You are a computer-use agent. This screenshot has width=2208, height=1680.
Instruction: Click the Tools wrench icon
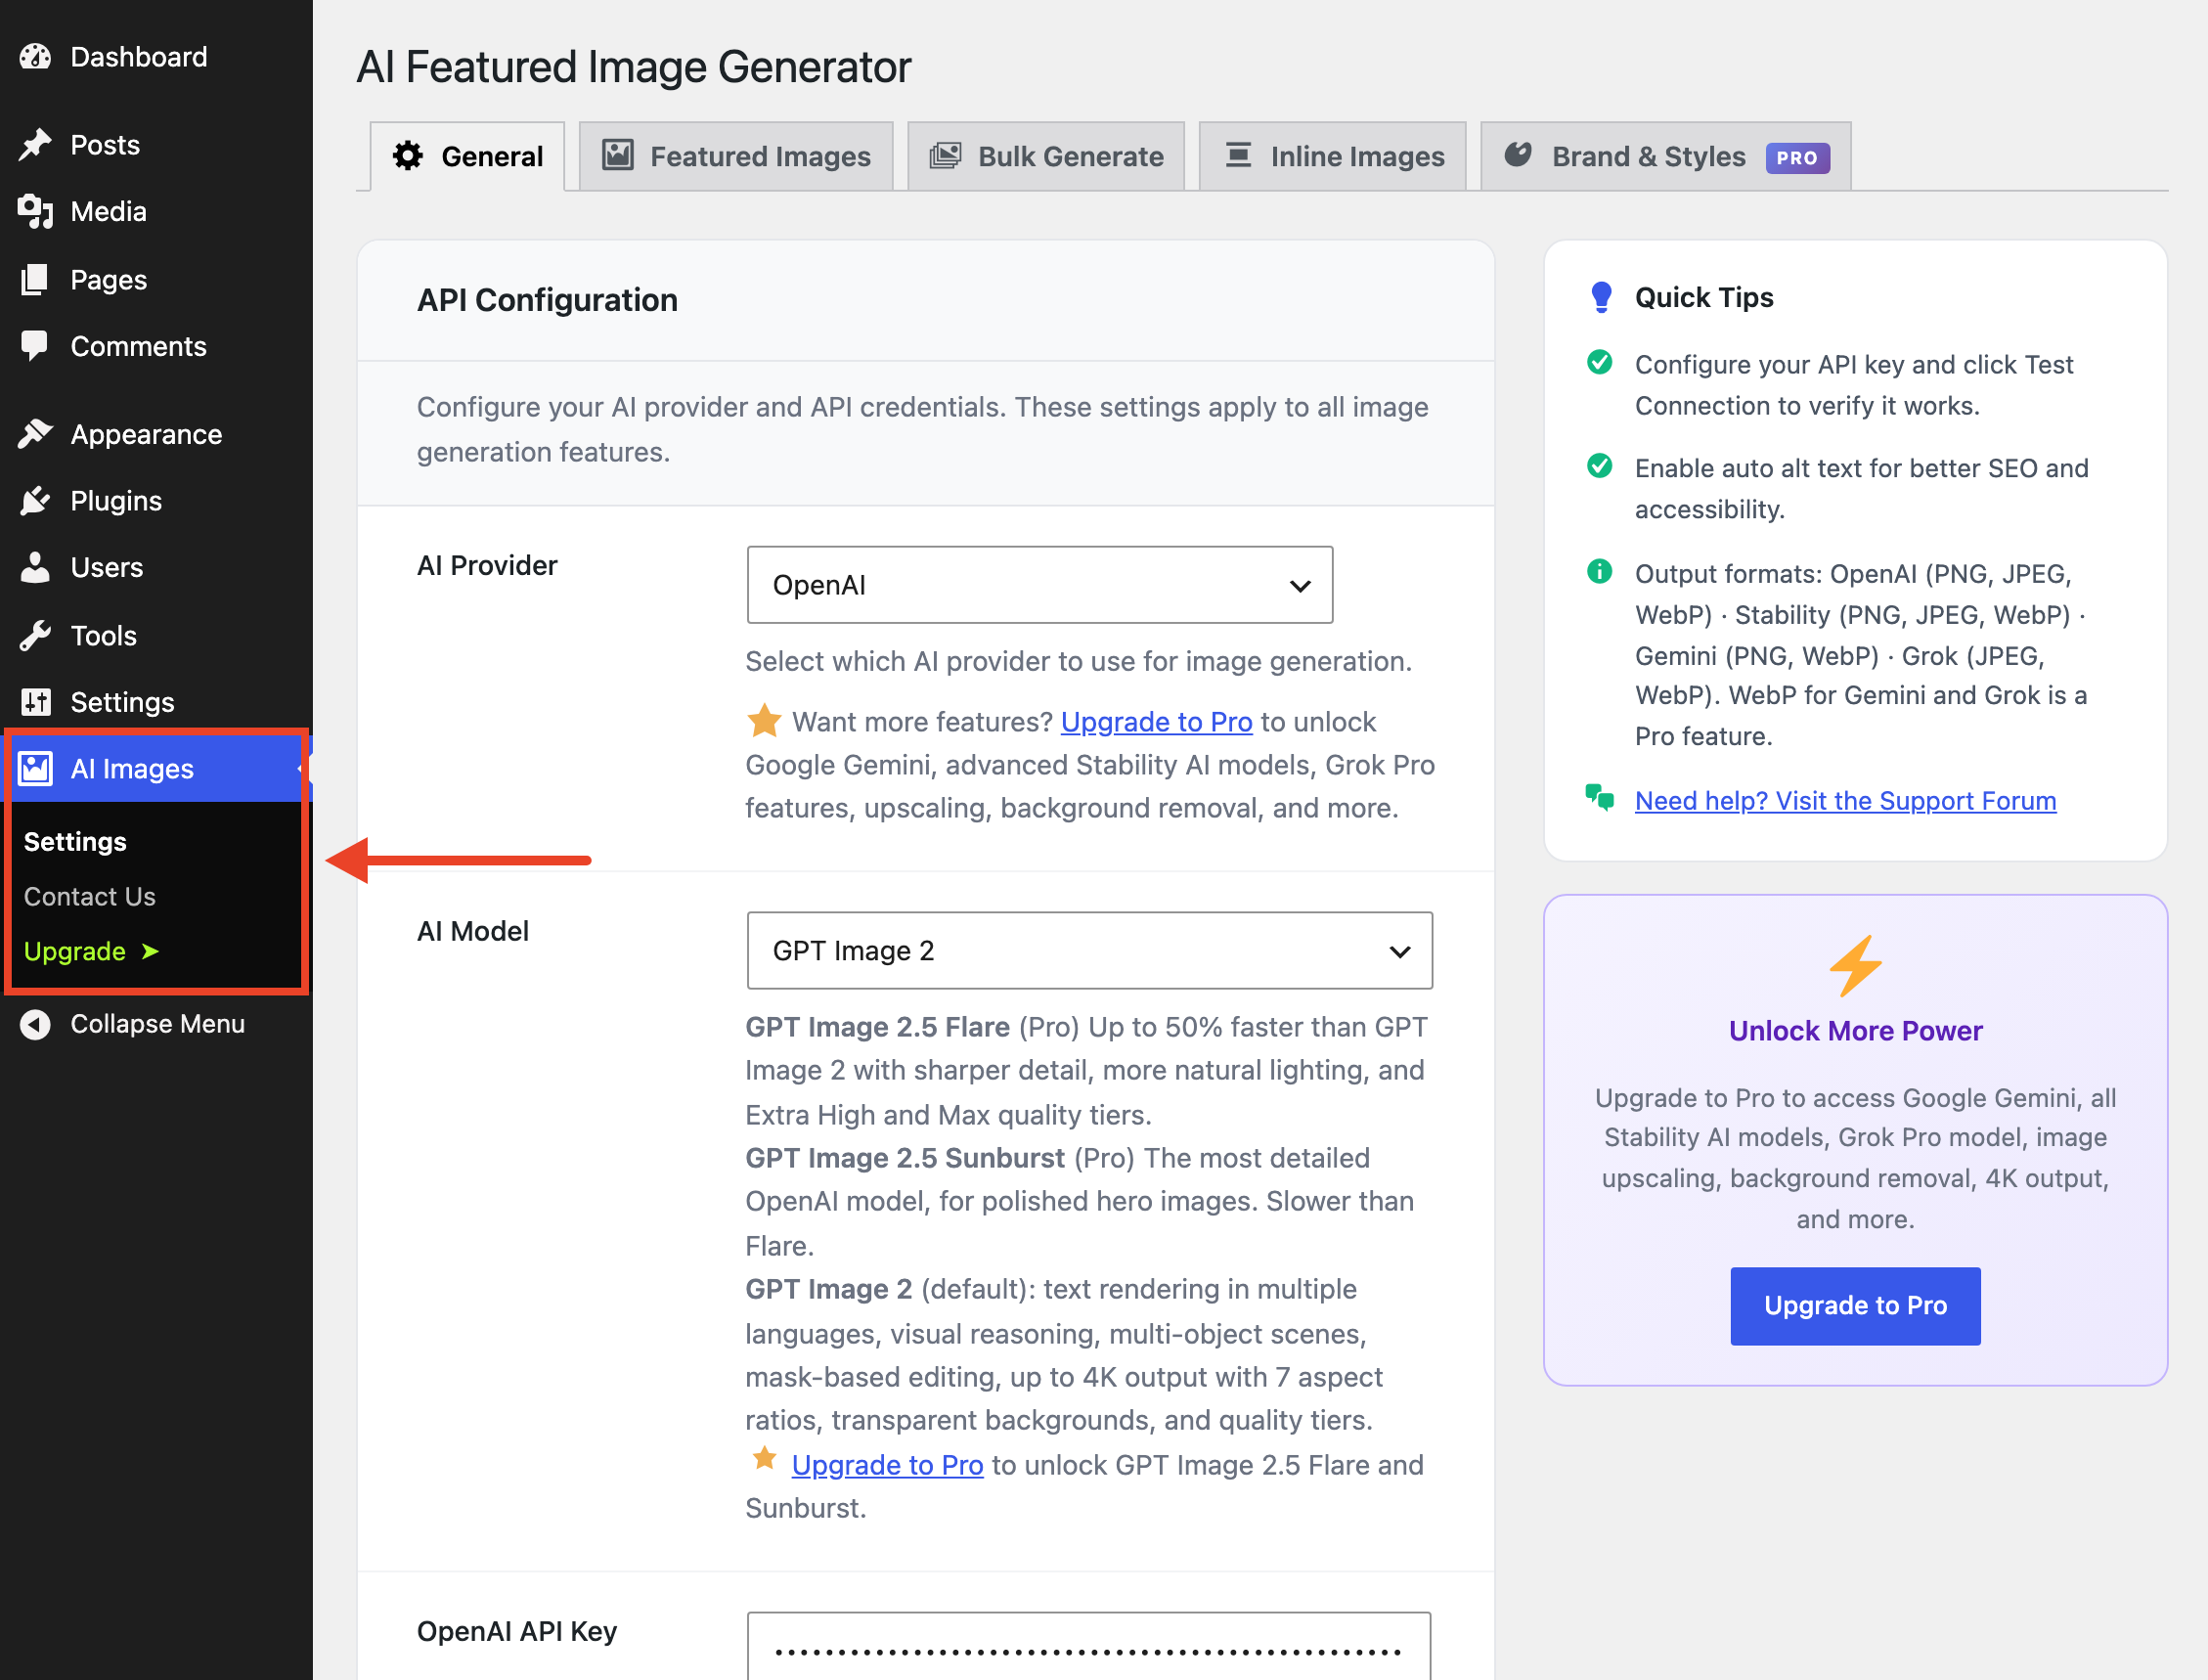[36, 635]
